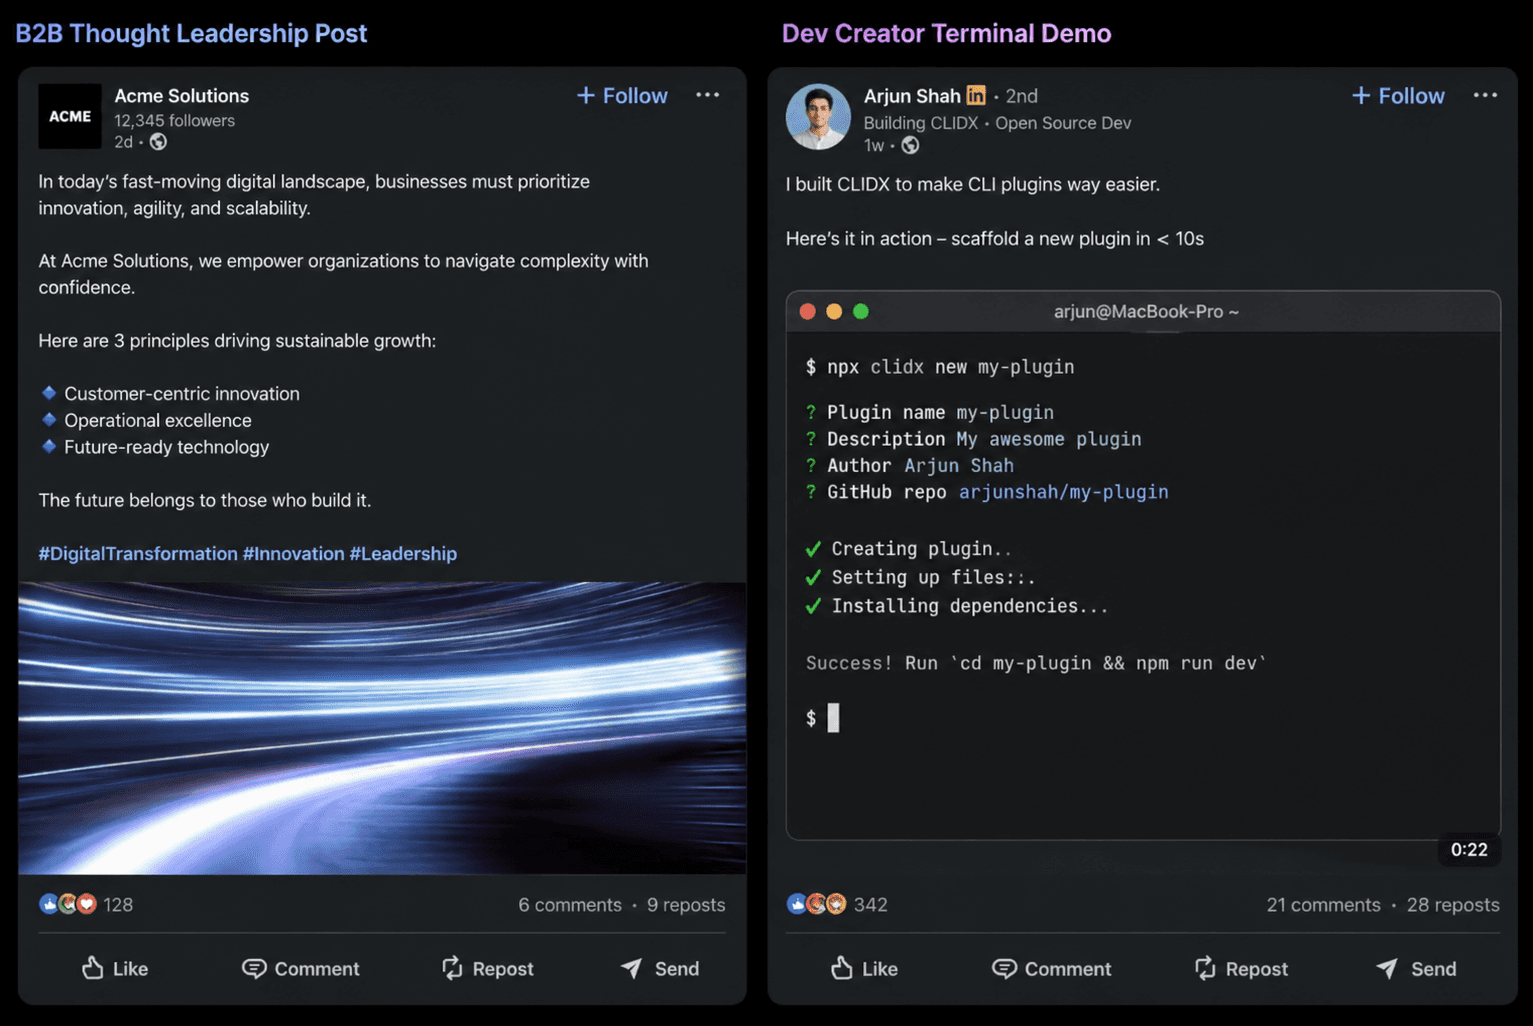Open Arjun Shah's profile photo
This screenshot has width=1533, height=1026.
click(818, 116)
